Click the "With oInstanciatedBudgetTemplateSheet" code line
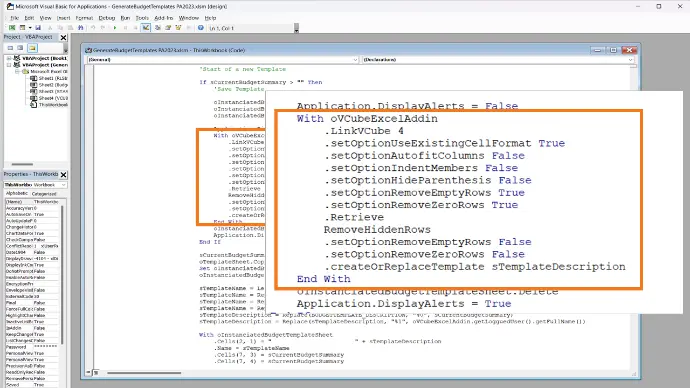 click(x=266, y=335)
